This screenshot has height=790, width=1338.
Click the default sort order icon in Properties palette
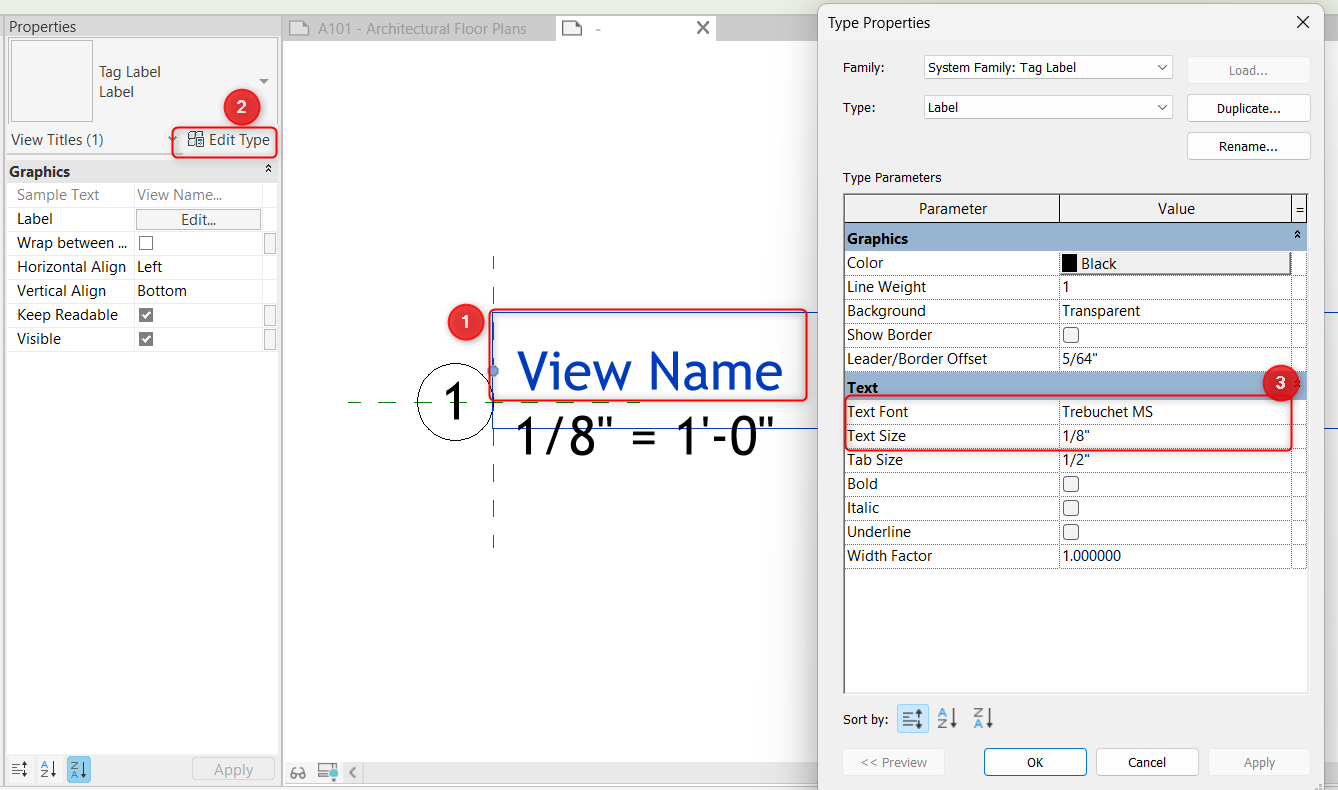[19, 769]
